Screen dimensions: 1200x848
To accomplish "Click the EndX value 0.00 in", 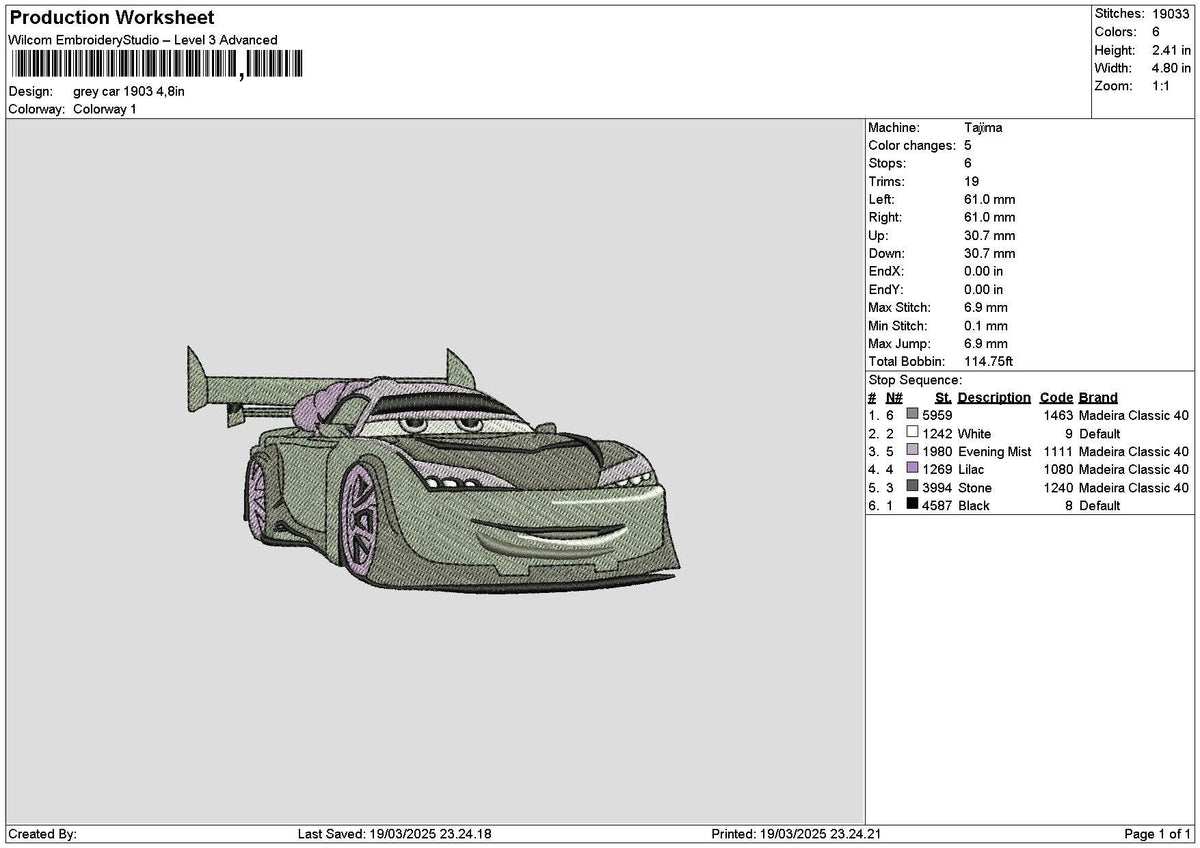I will 983,272.
